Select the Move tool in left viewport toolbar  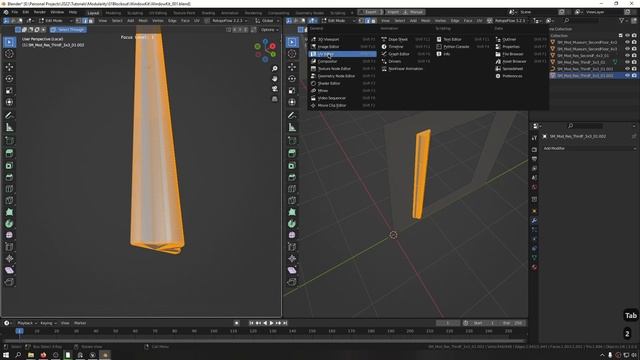click(9, 67)
